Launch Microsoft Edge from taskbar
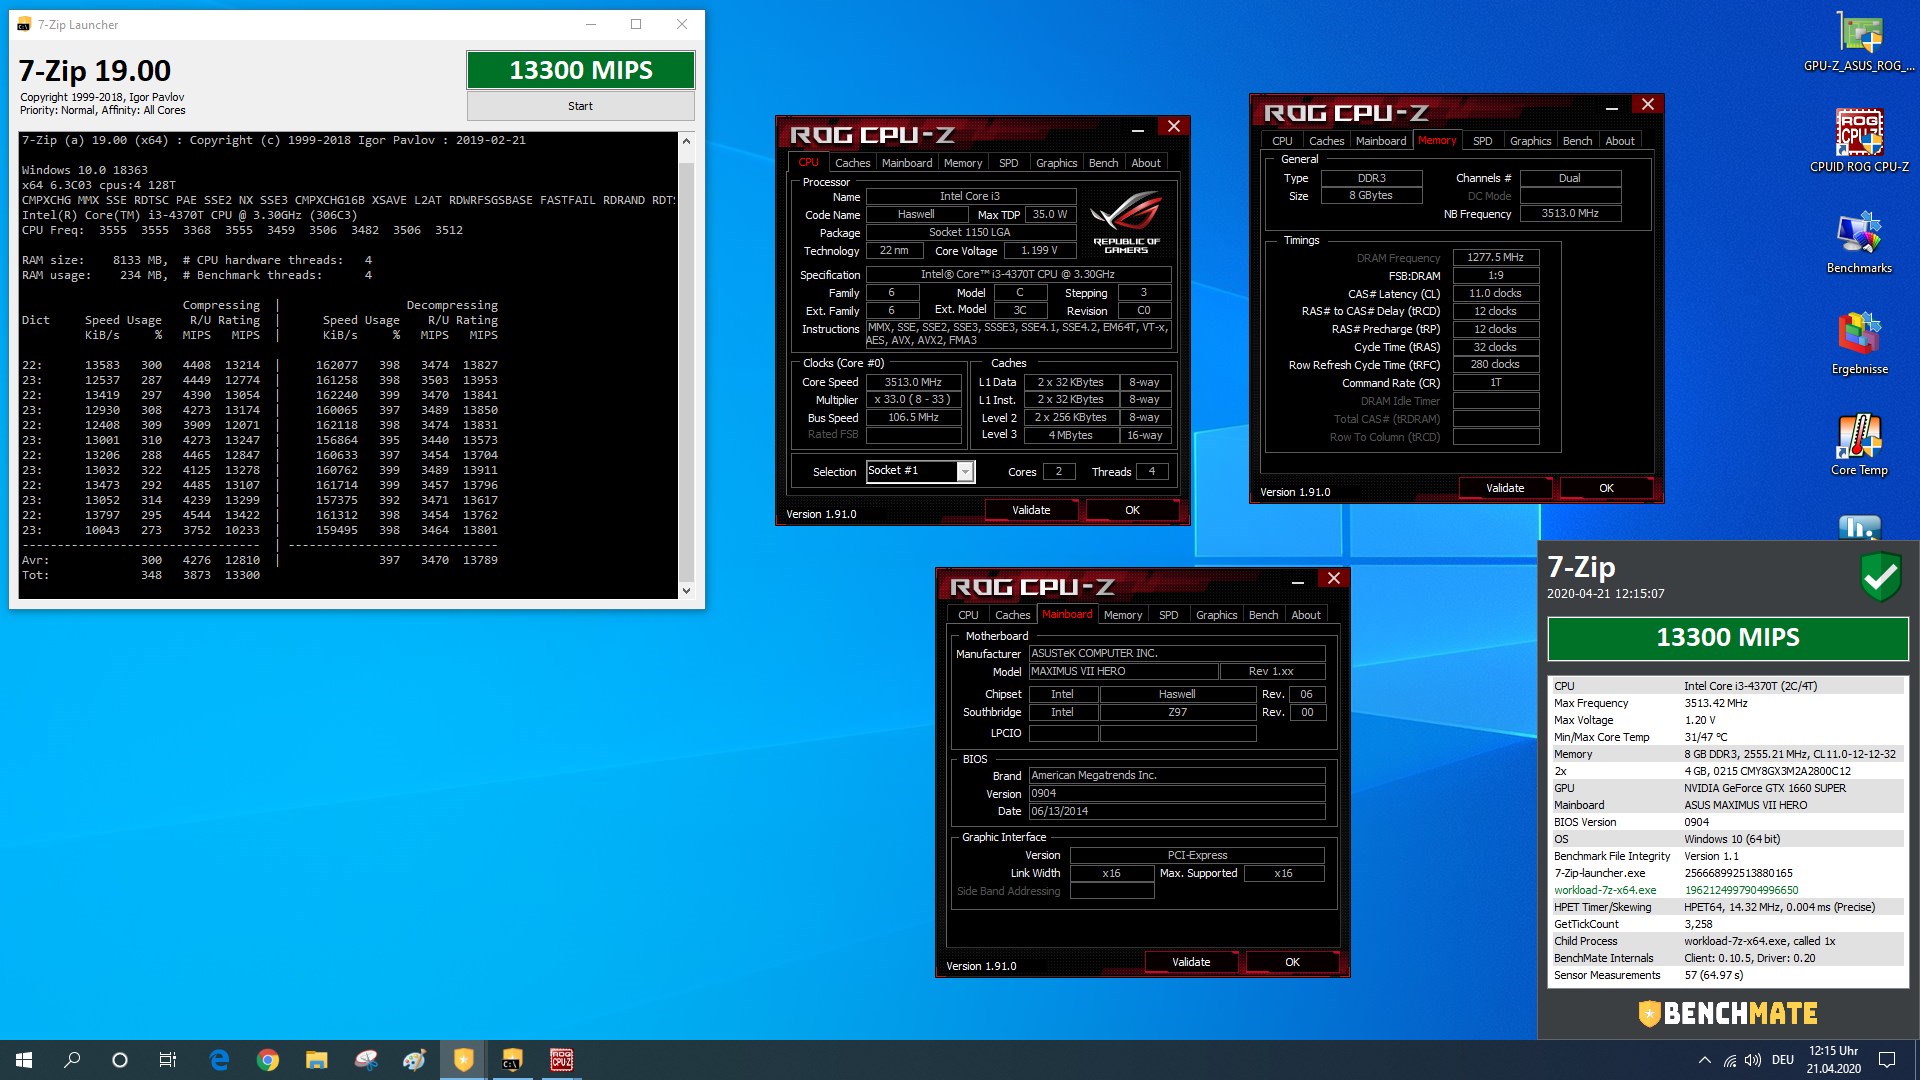Viewport: 1920px width, 1080px height. [219, 1060]
